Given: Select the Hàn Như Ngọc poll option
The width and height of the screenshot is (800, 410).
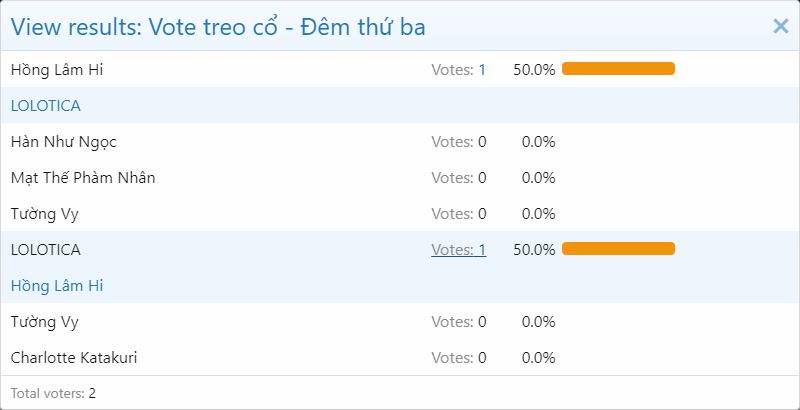Looking at the screenshot, I should 71,142.
